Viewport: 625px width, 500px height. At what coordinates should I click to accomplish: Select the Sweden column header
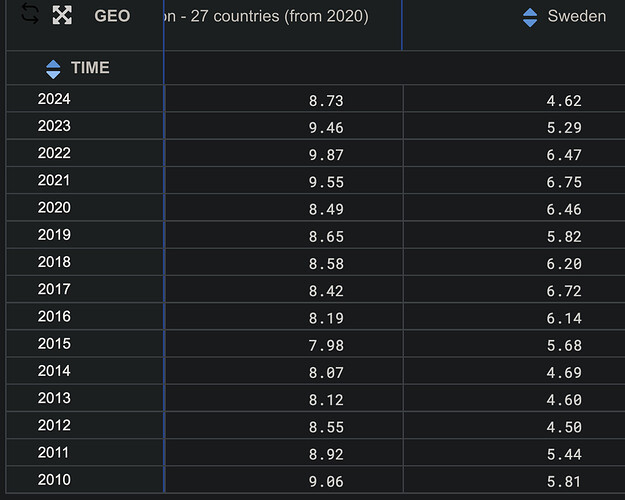pyautogui.click(x=576, y=16)
